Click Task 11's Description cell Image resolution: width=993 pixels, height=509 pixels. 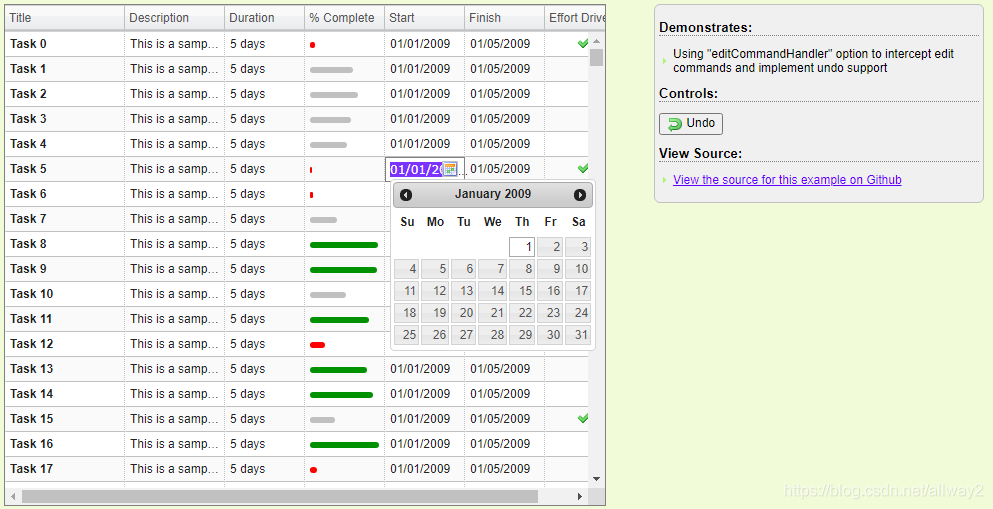point(174,318)
